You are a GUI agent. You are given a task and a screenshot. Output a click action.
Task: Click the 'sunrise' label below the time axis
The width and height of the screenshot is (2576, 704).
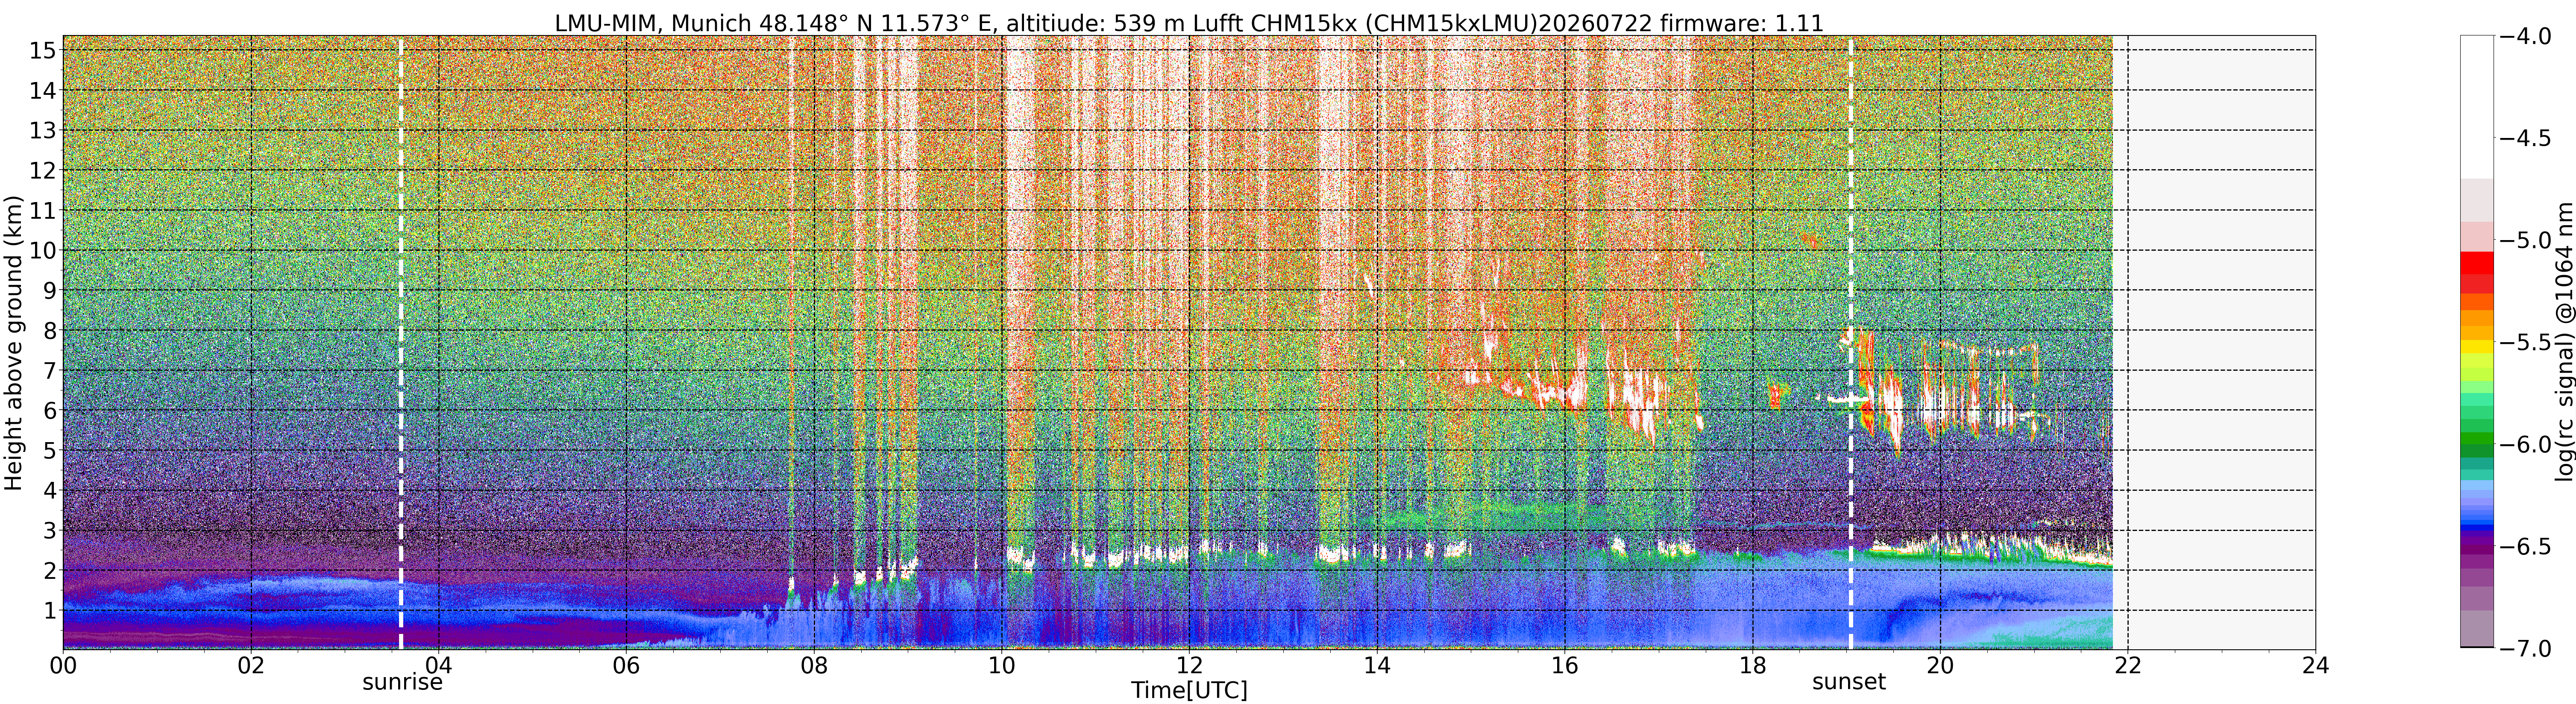click(402, 682)
